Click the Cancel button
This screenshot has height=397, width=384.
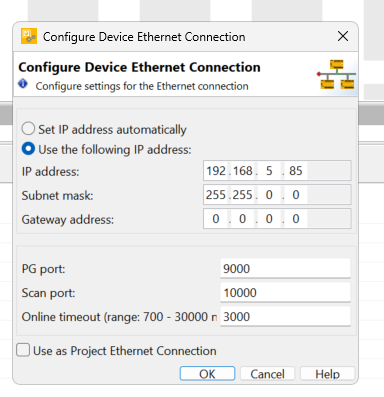click(x=267, y=373)
